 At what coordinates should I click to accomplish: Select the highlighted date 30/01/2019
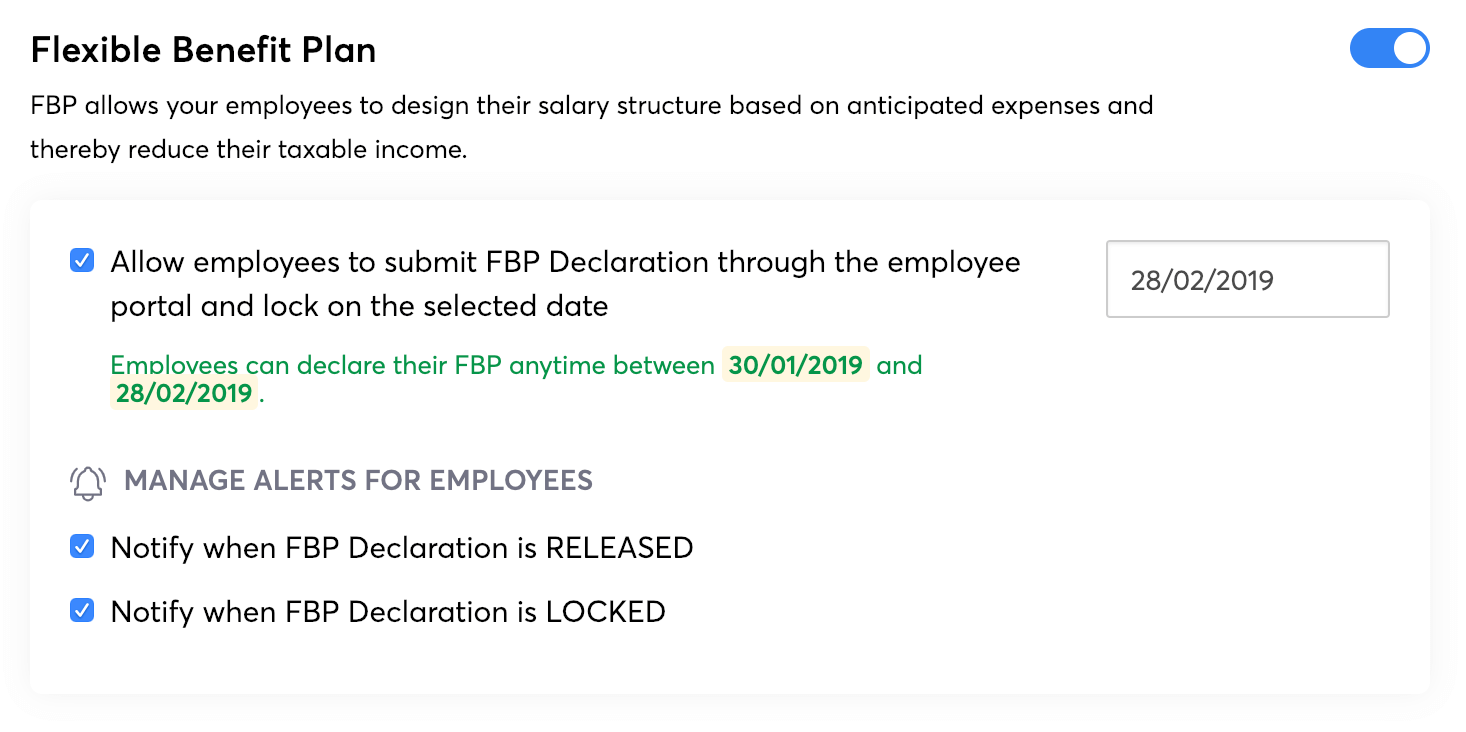[x=795, y=365]
